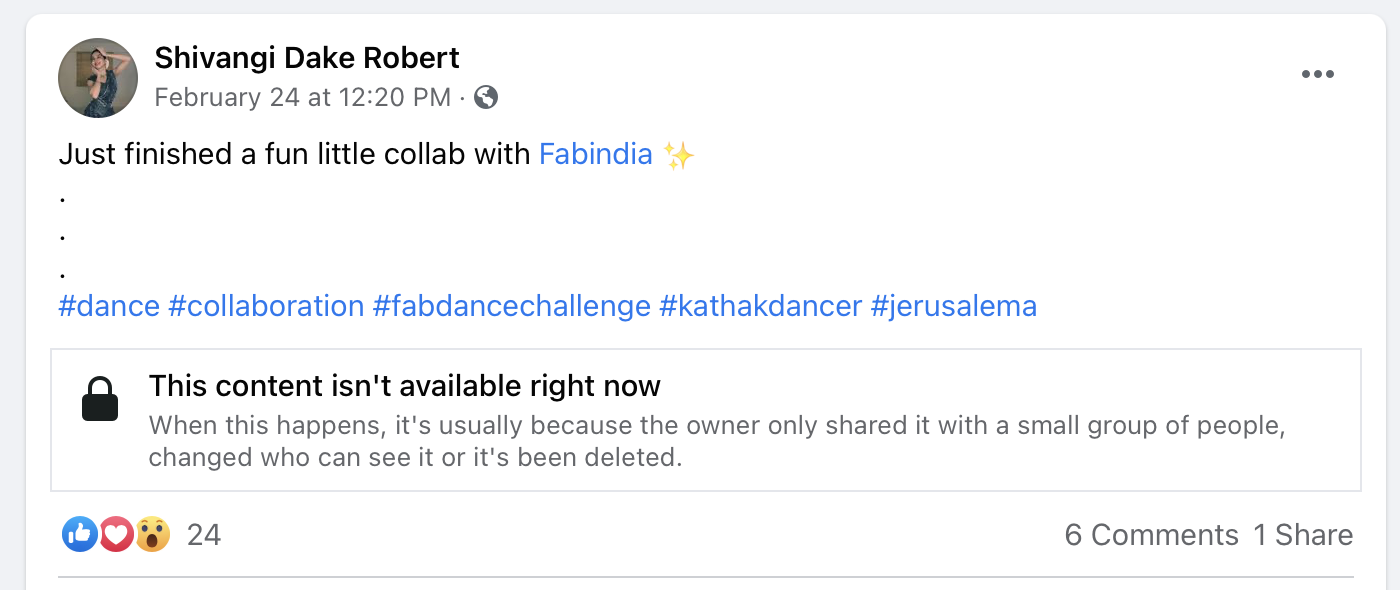Screen dimensions: 1400x590
Task: Open the Fabindia page link
Action: (596, 154)
